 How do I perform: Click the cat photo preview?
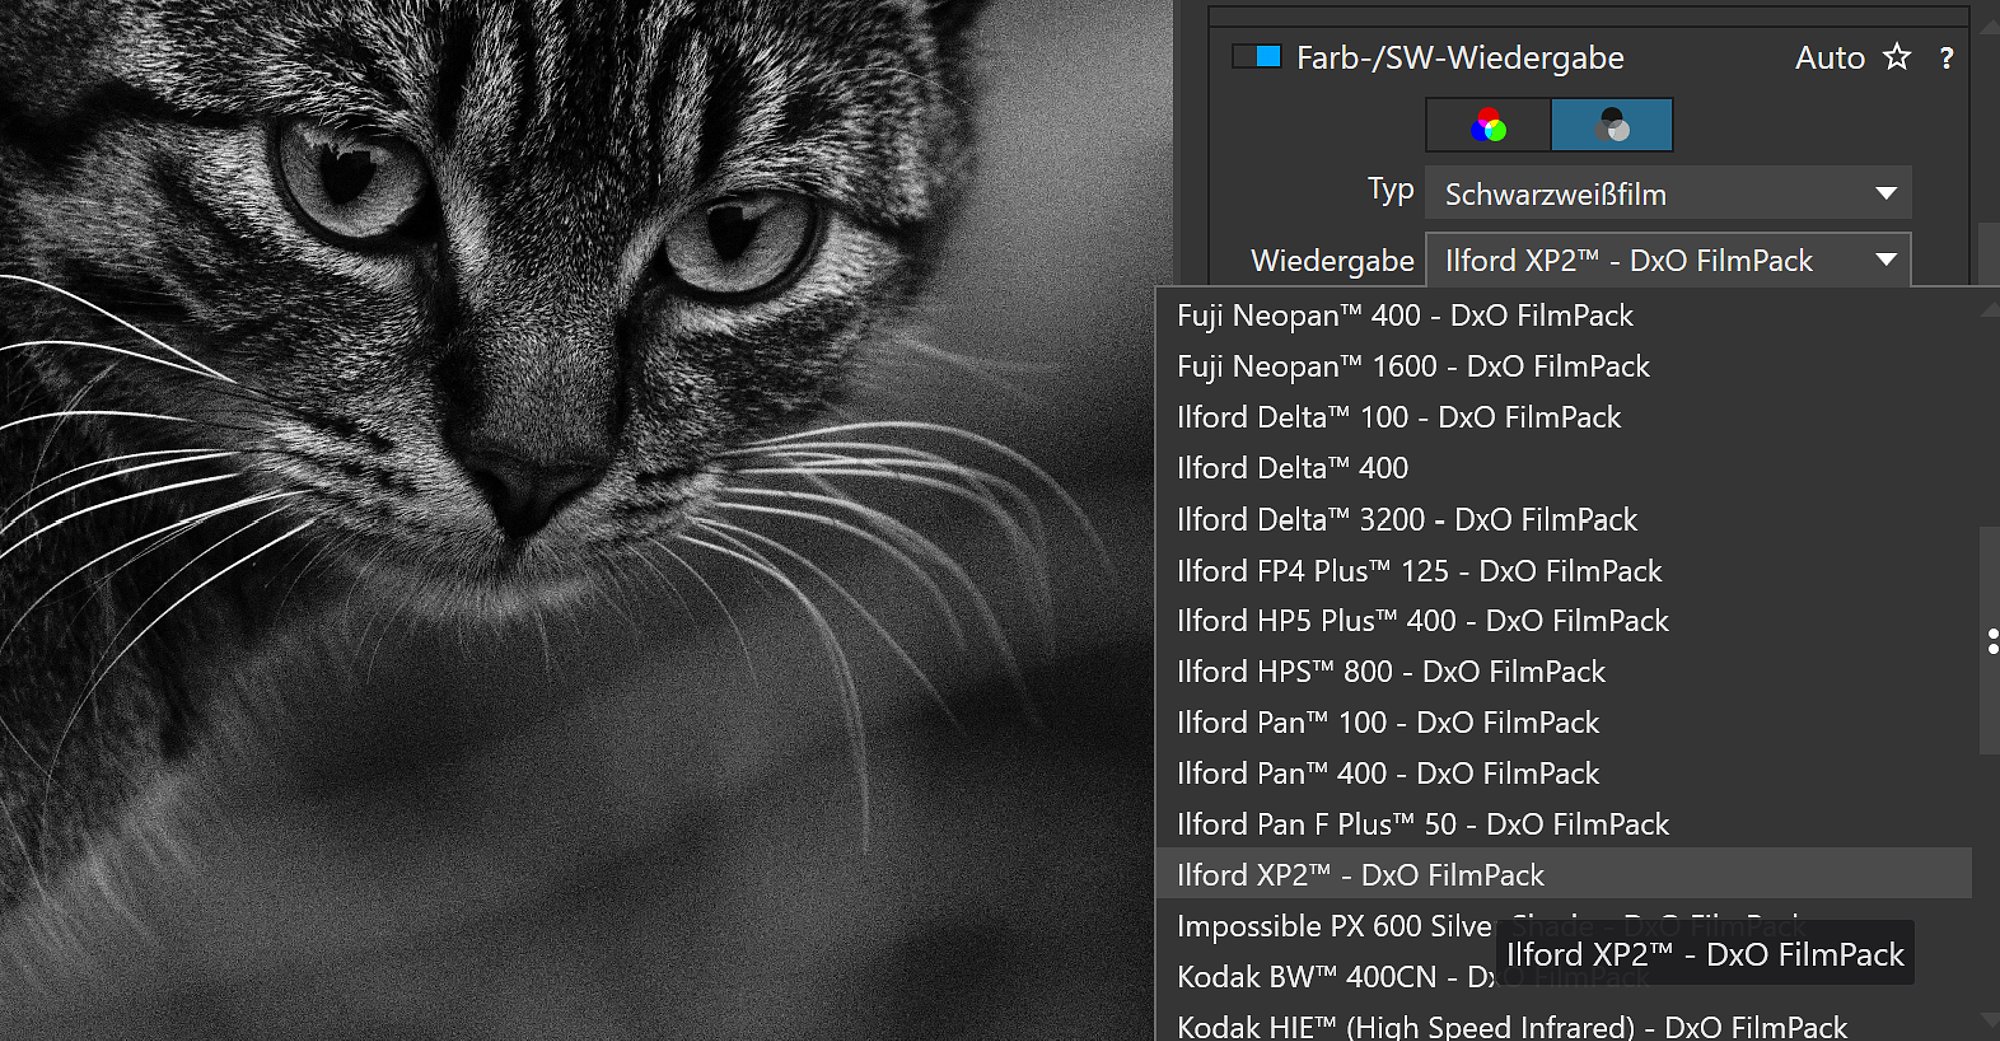click(577, 520)
